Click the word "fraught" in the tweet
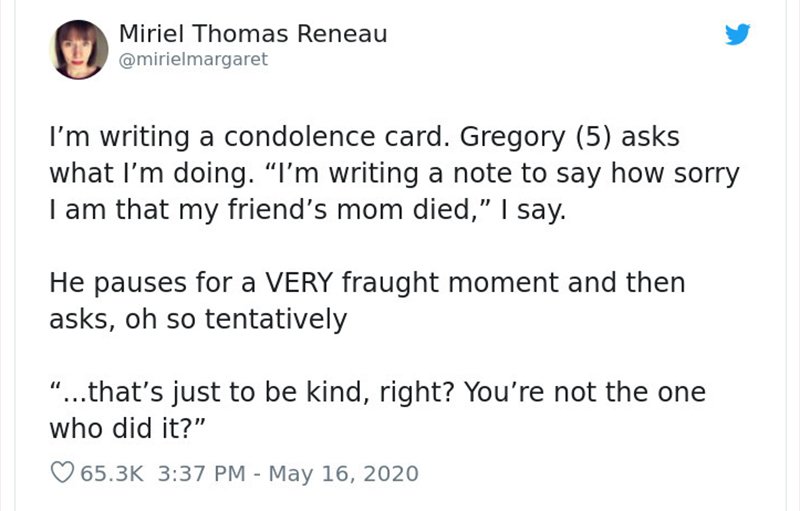This screenshot has height=511, width=800. point(390,284)
